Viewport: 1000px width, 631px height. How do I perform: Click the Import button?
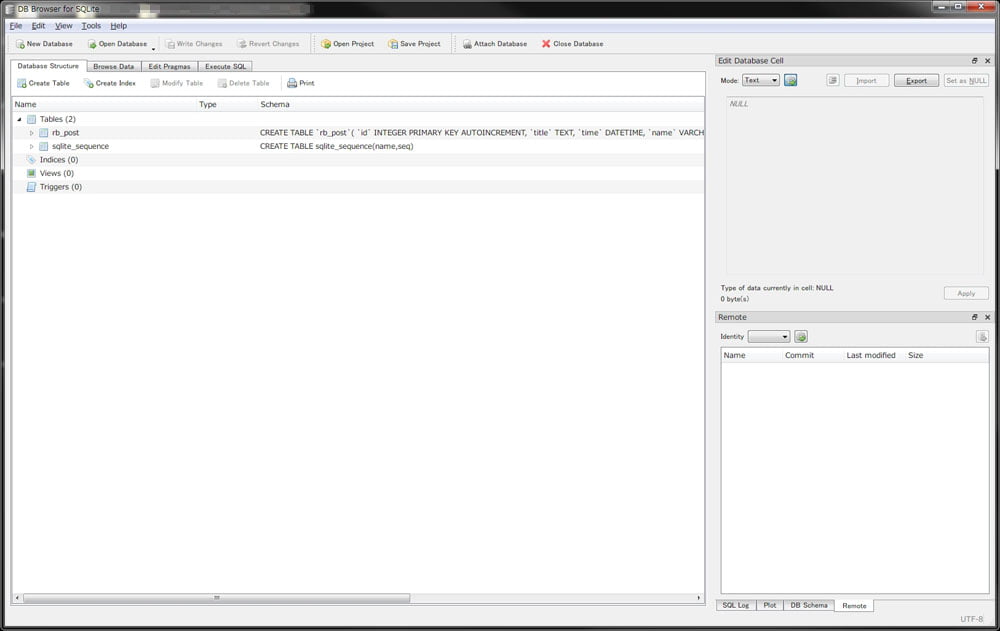866,81
